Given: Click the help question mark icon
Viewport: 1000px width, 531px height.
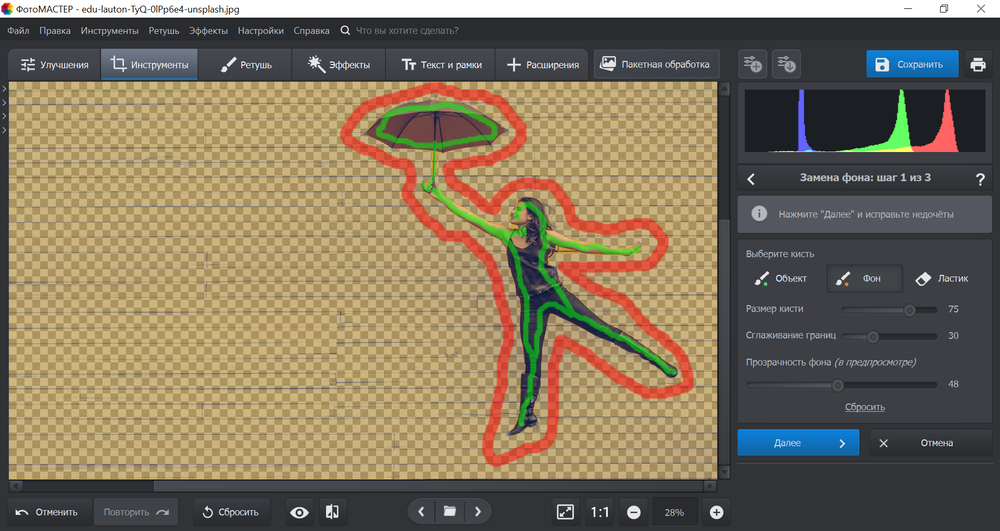Looking at the screenshot, I should pyautogui.click(x=980, y=179).
